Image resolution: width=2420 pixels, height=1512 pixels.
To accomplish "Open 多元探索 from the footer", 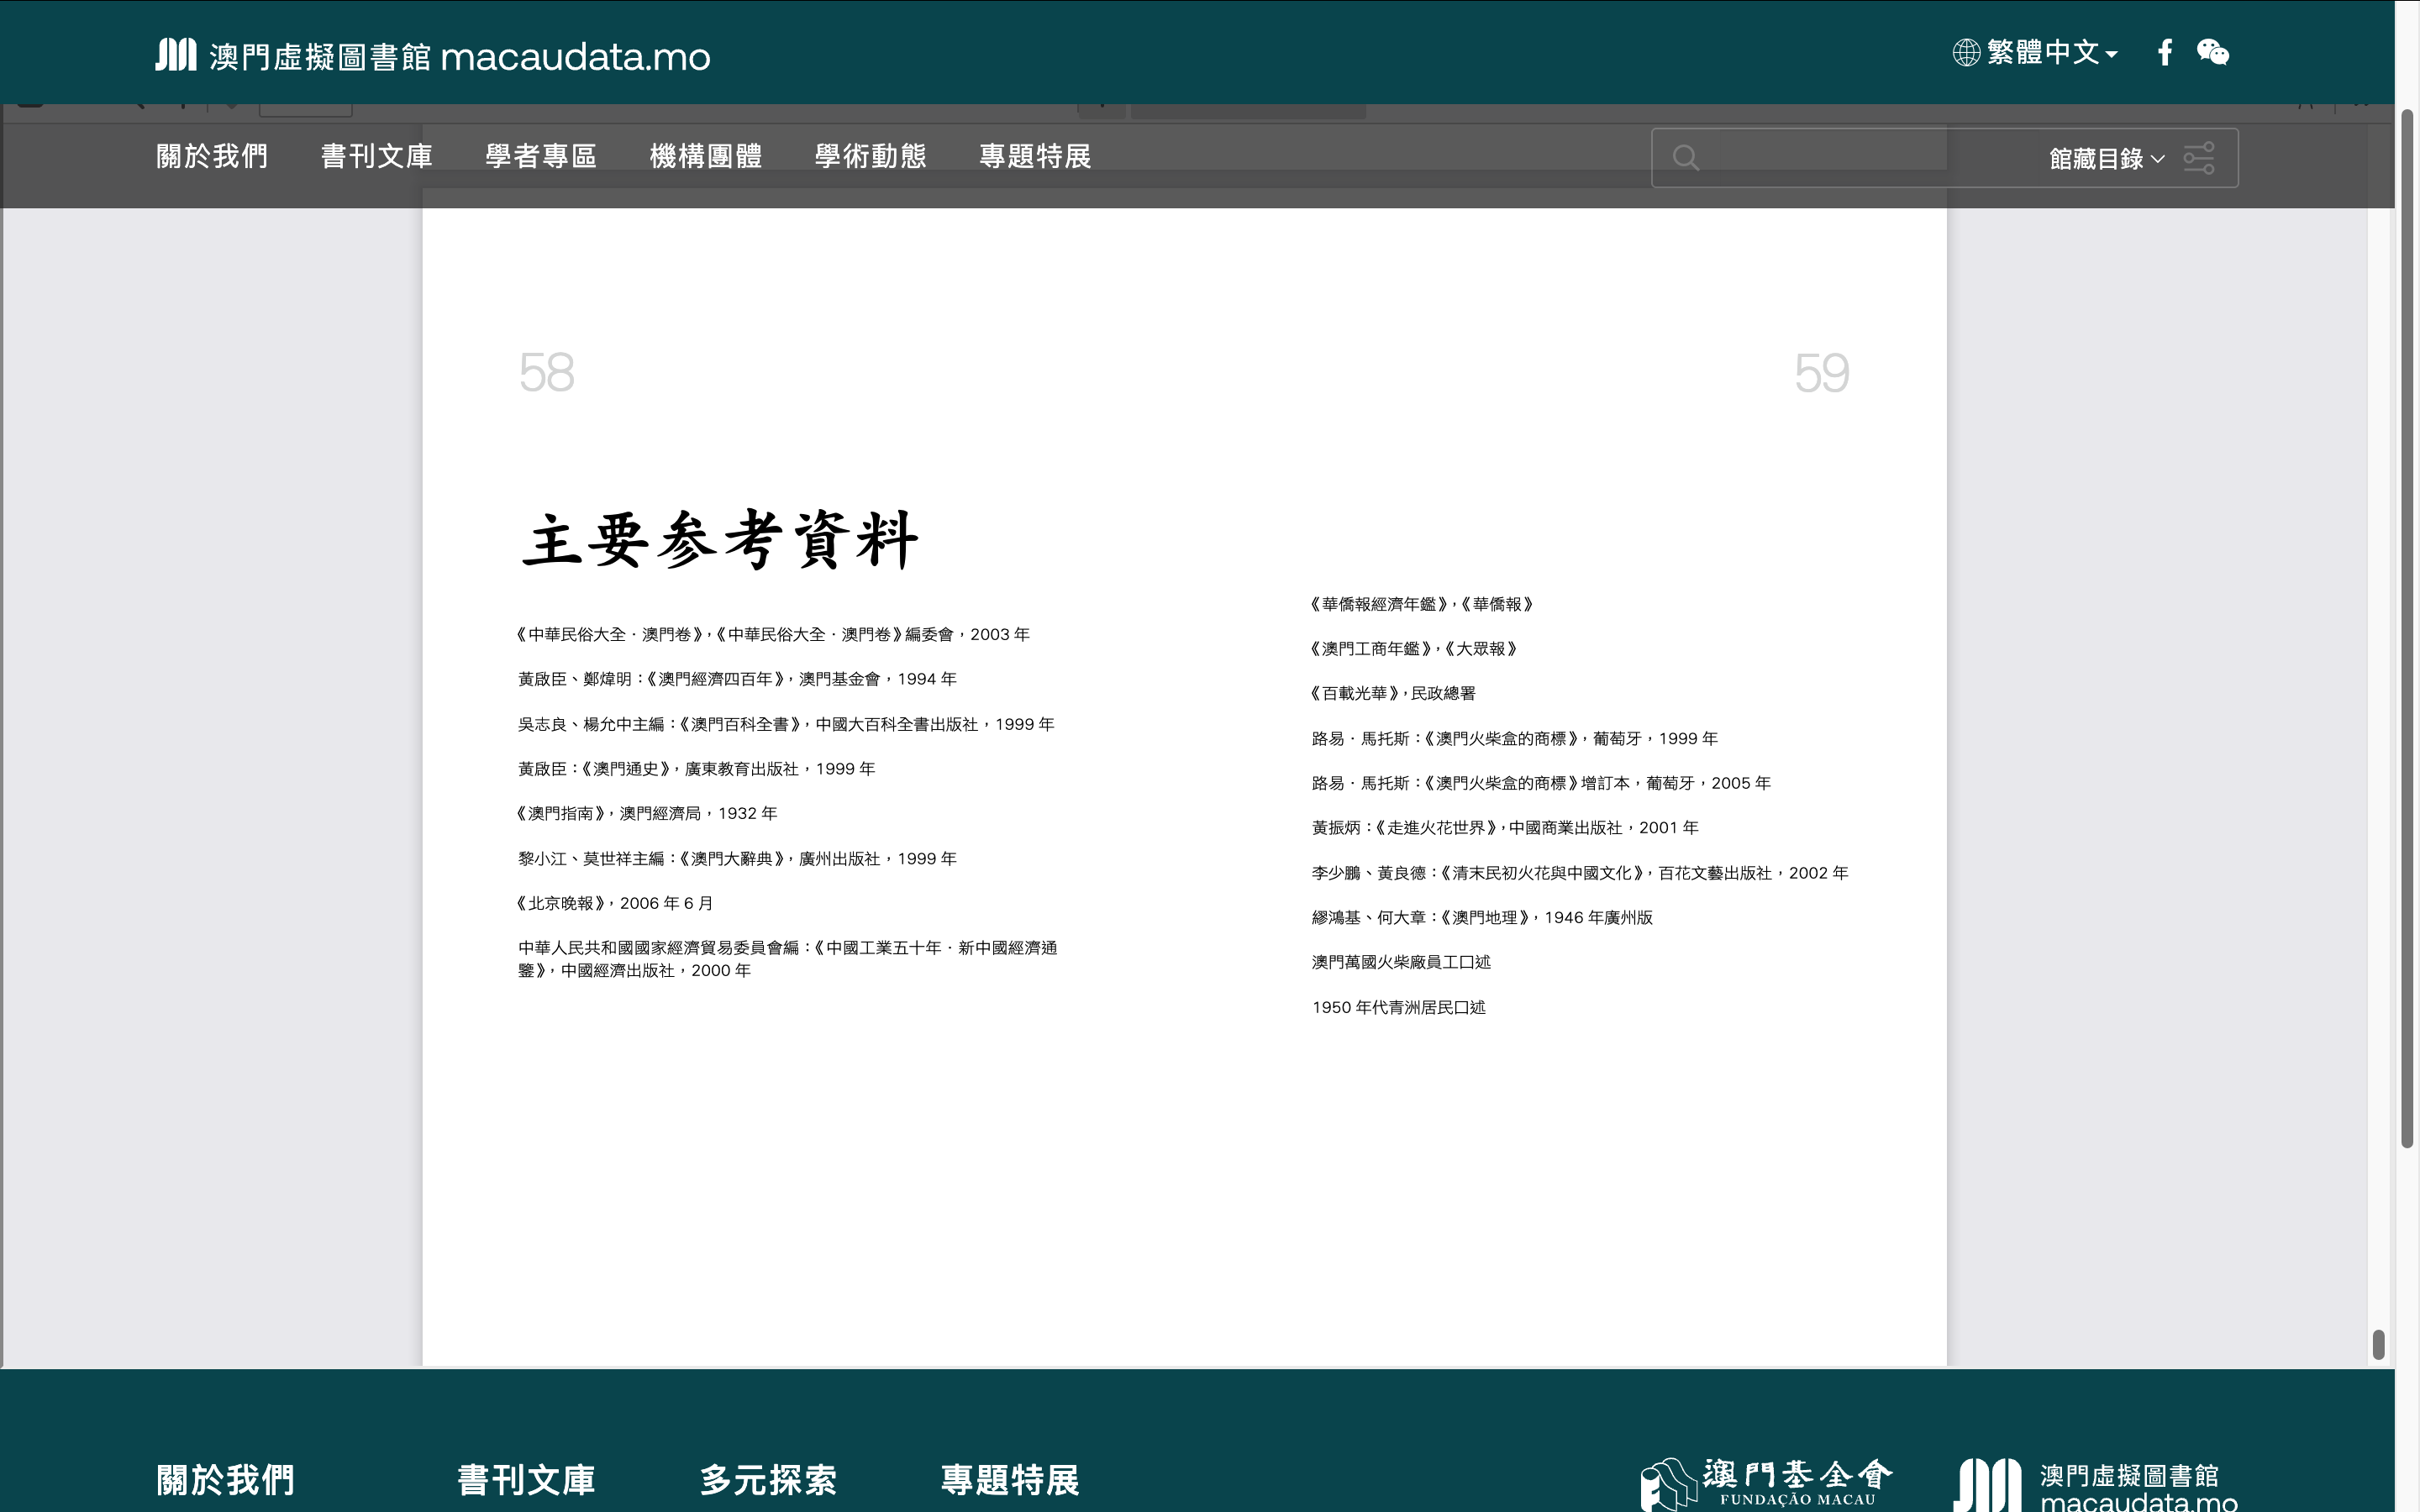I will 770,1481.
